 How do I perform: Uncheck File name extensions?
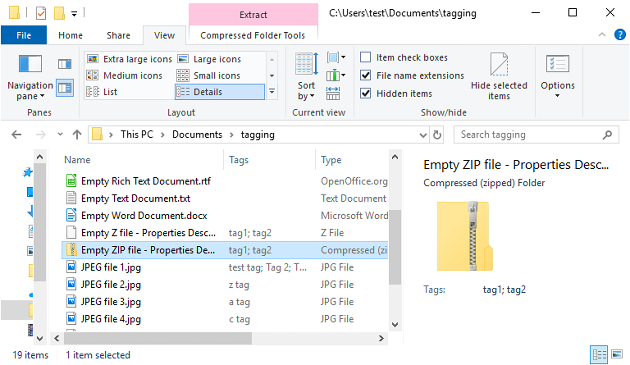pyautogui.click(x=365, y=76)
